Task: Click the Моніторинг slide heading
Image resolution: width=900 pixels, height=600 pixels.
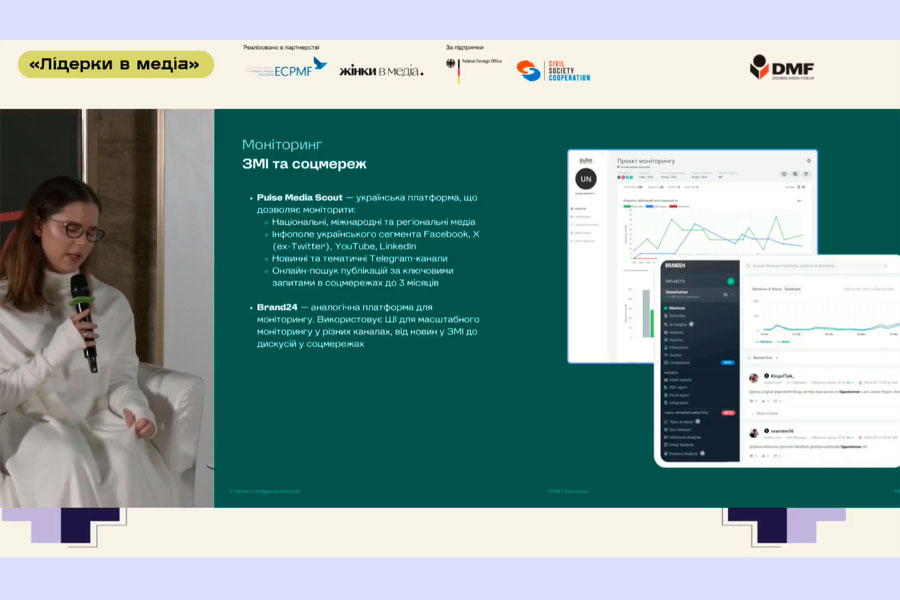Action: coord(282,144)
